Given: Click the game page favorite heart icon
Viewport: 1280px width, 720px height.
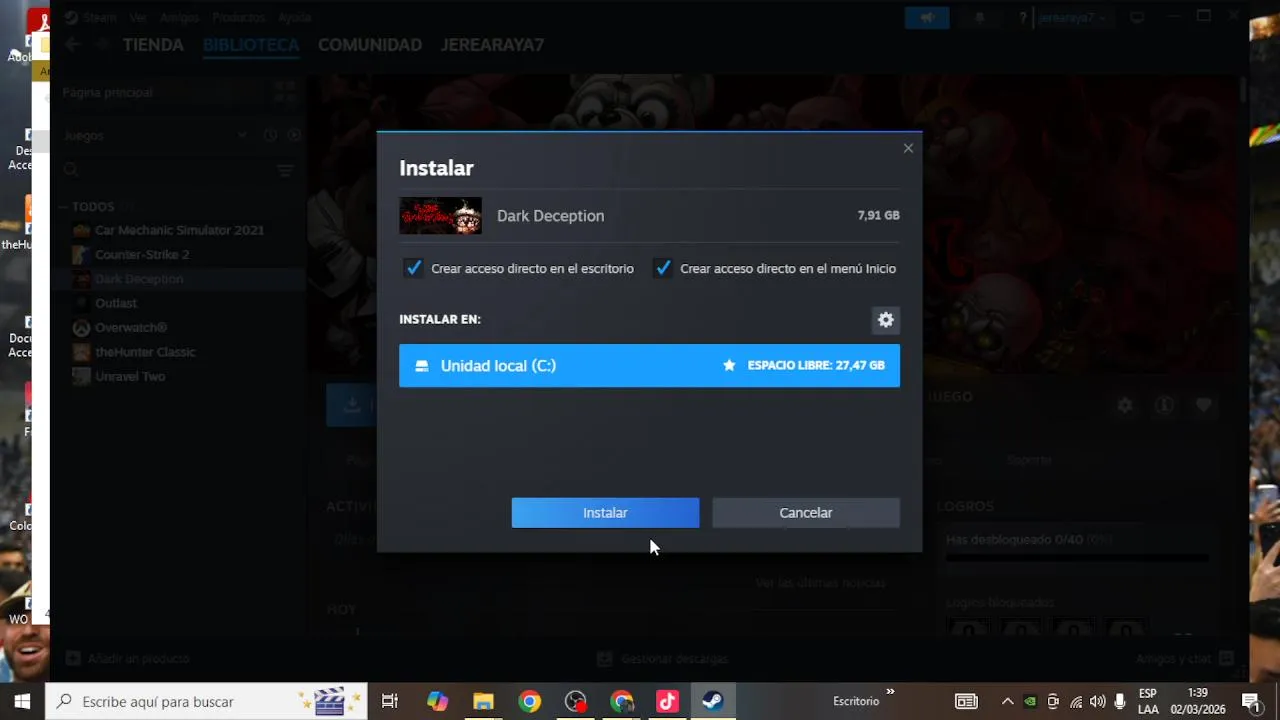Looking at the screenshot, I should point(1203,405).
